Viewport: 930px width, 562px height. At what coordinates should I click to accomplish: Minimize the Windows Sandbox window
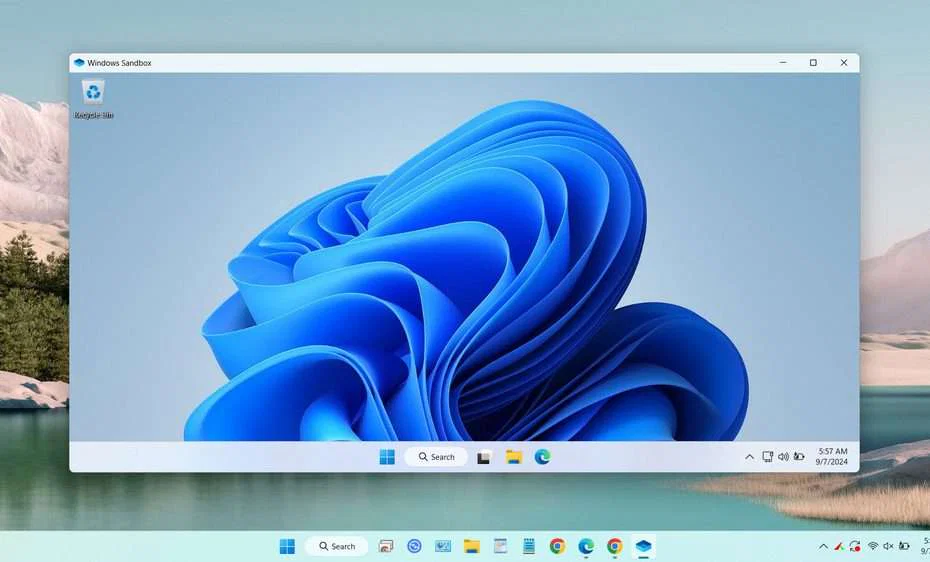click(x=783, y=62)
